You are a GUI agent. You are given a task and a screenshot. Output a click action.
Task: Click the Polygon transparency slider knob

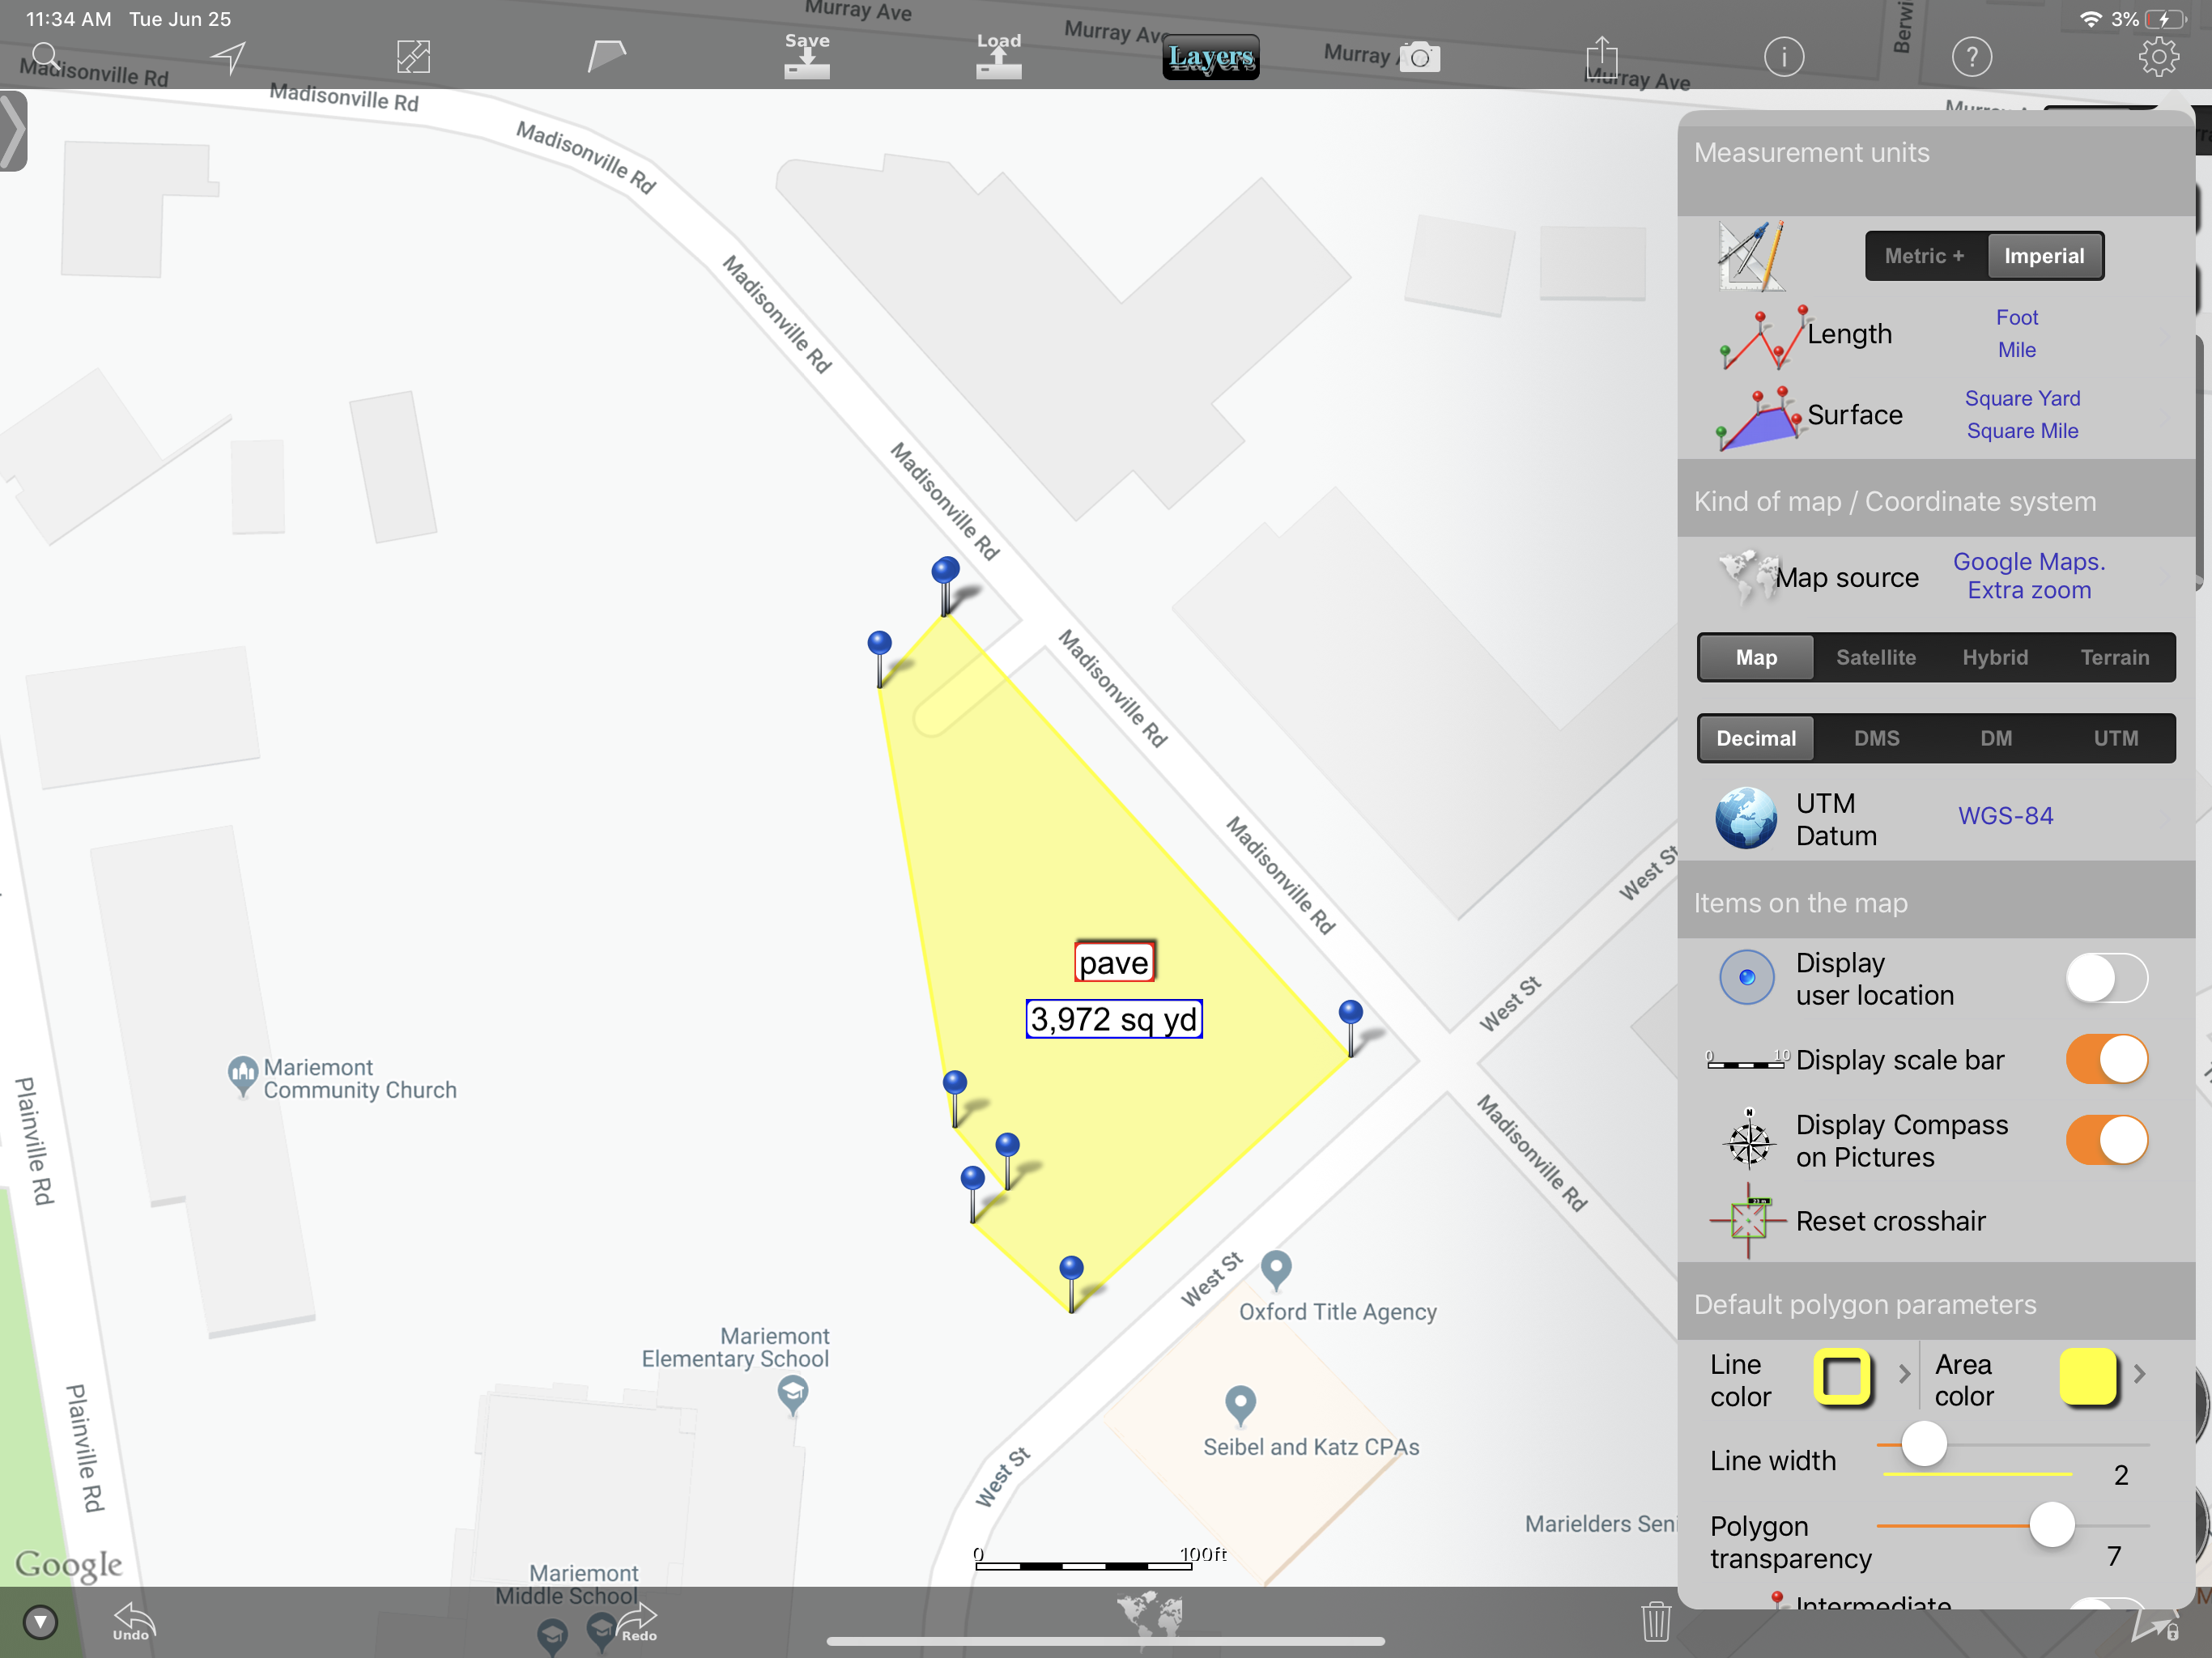(x=2051, y=1526)
